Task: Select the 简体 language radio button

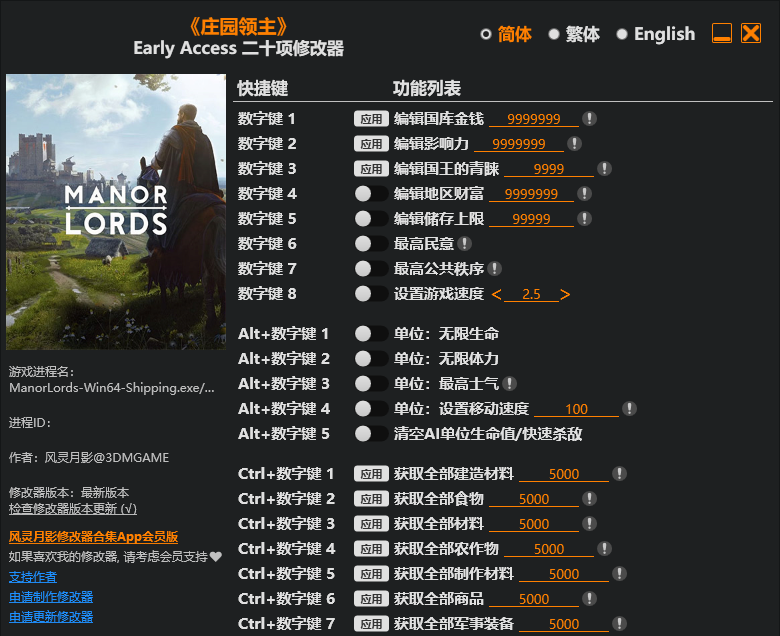Action: (x=486, y=34)
